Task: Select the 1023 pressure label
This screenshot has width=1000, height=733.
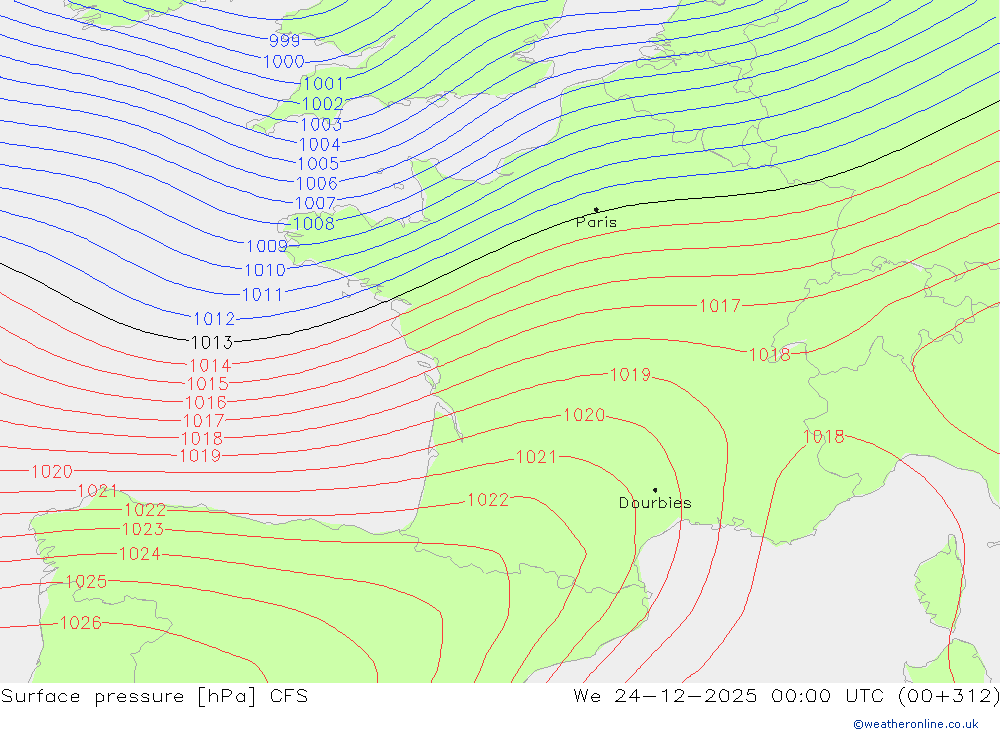Action: [143, 529]
